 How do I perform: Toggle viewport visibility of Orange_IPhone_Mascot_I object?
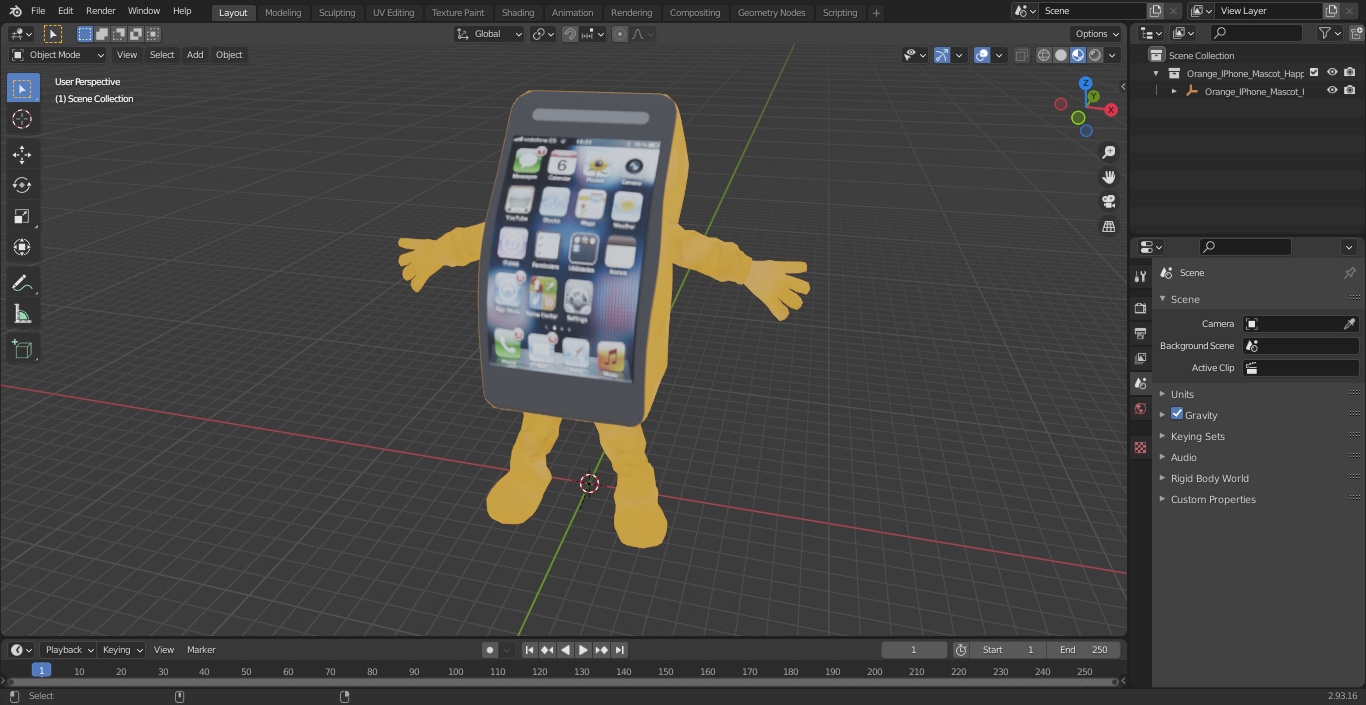(1332, 90)
